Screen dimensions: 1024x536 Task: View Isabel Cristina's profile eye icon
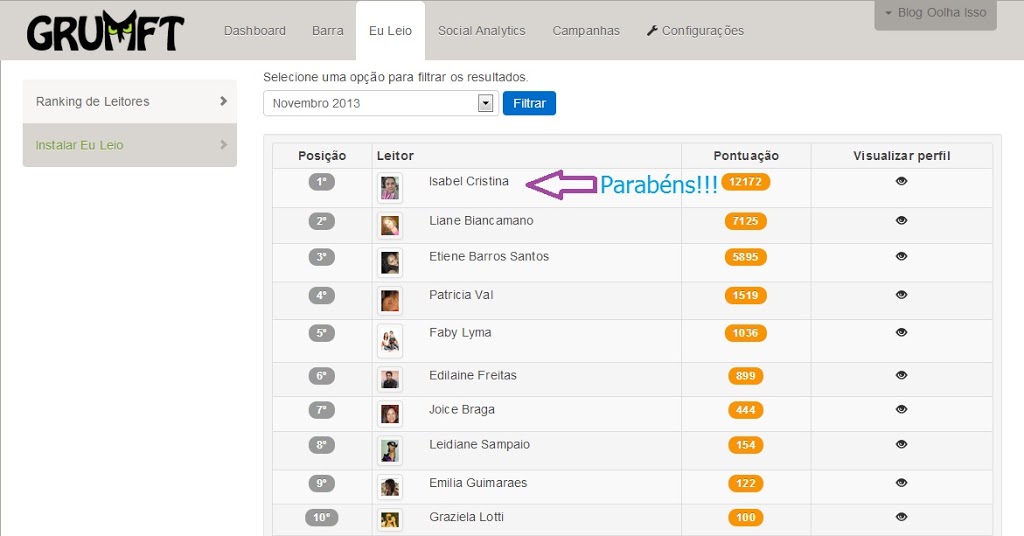901,181
